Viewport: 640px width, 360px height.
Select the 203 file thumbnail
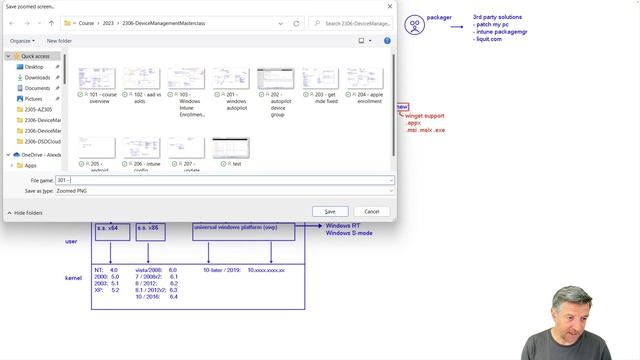click(x=320, y=78)
